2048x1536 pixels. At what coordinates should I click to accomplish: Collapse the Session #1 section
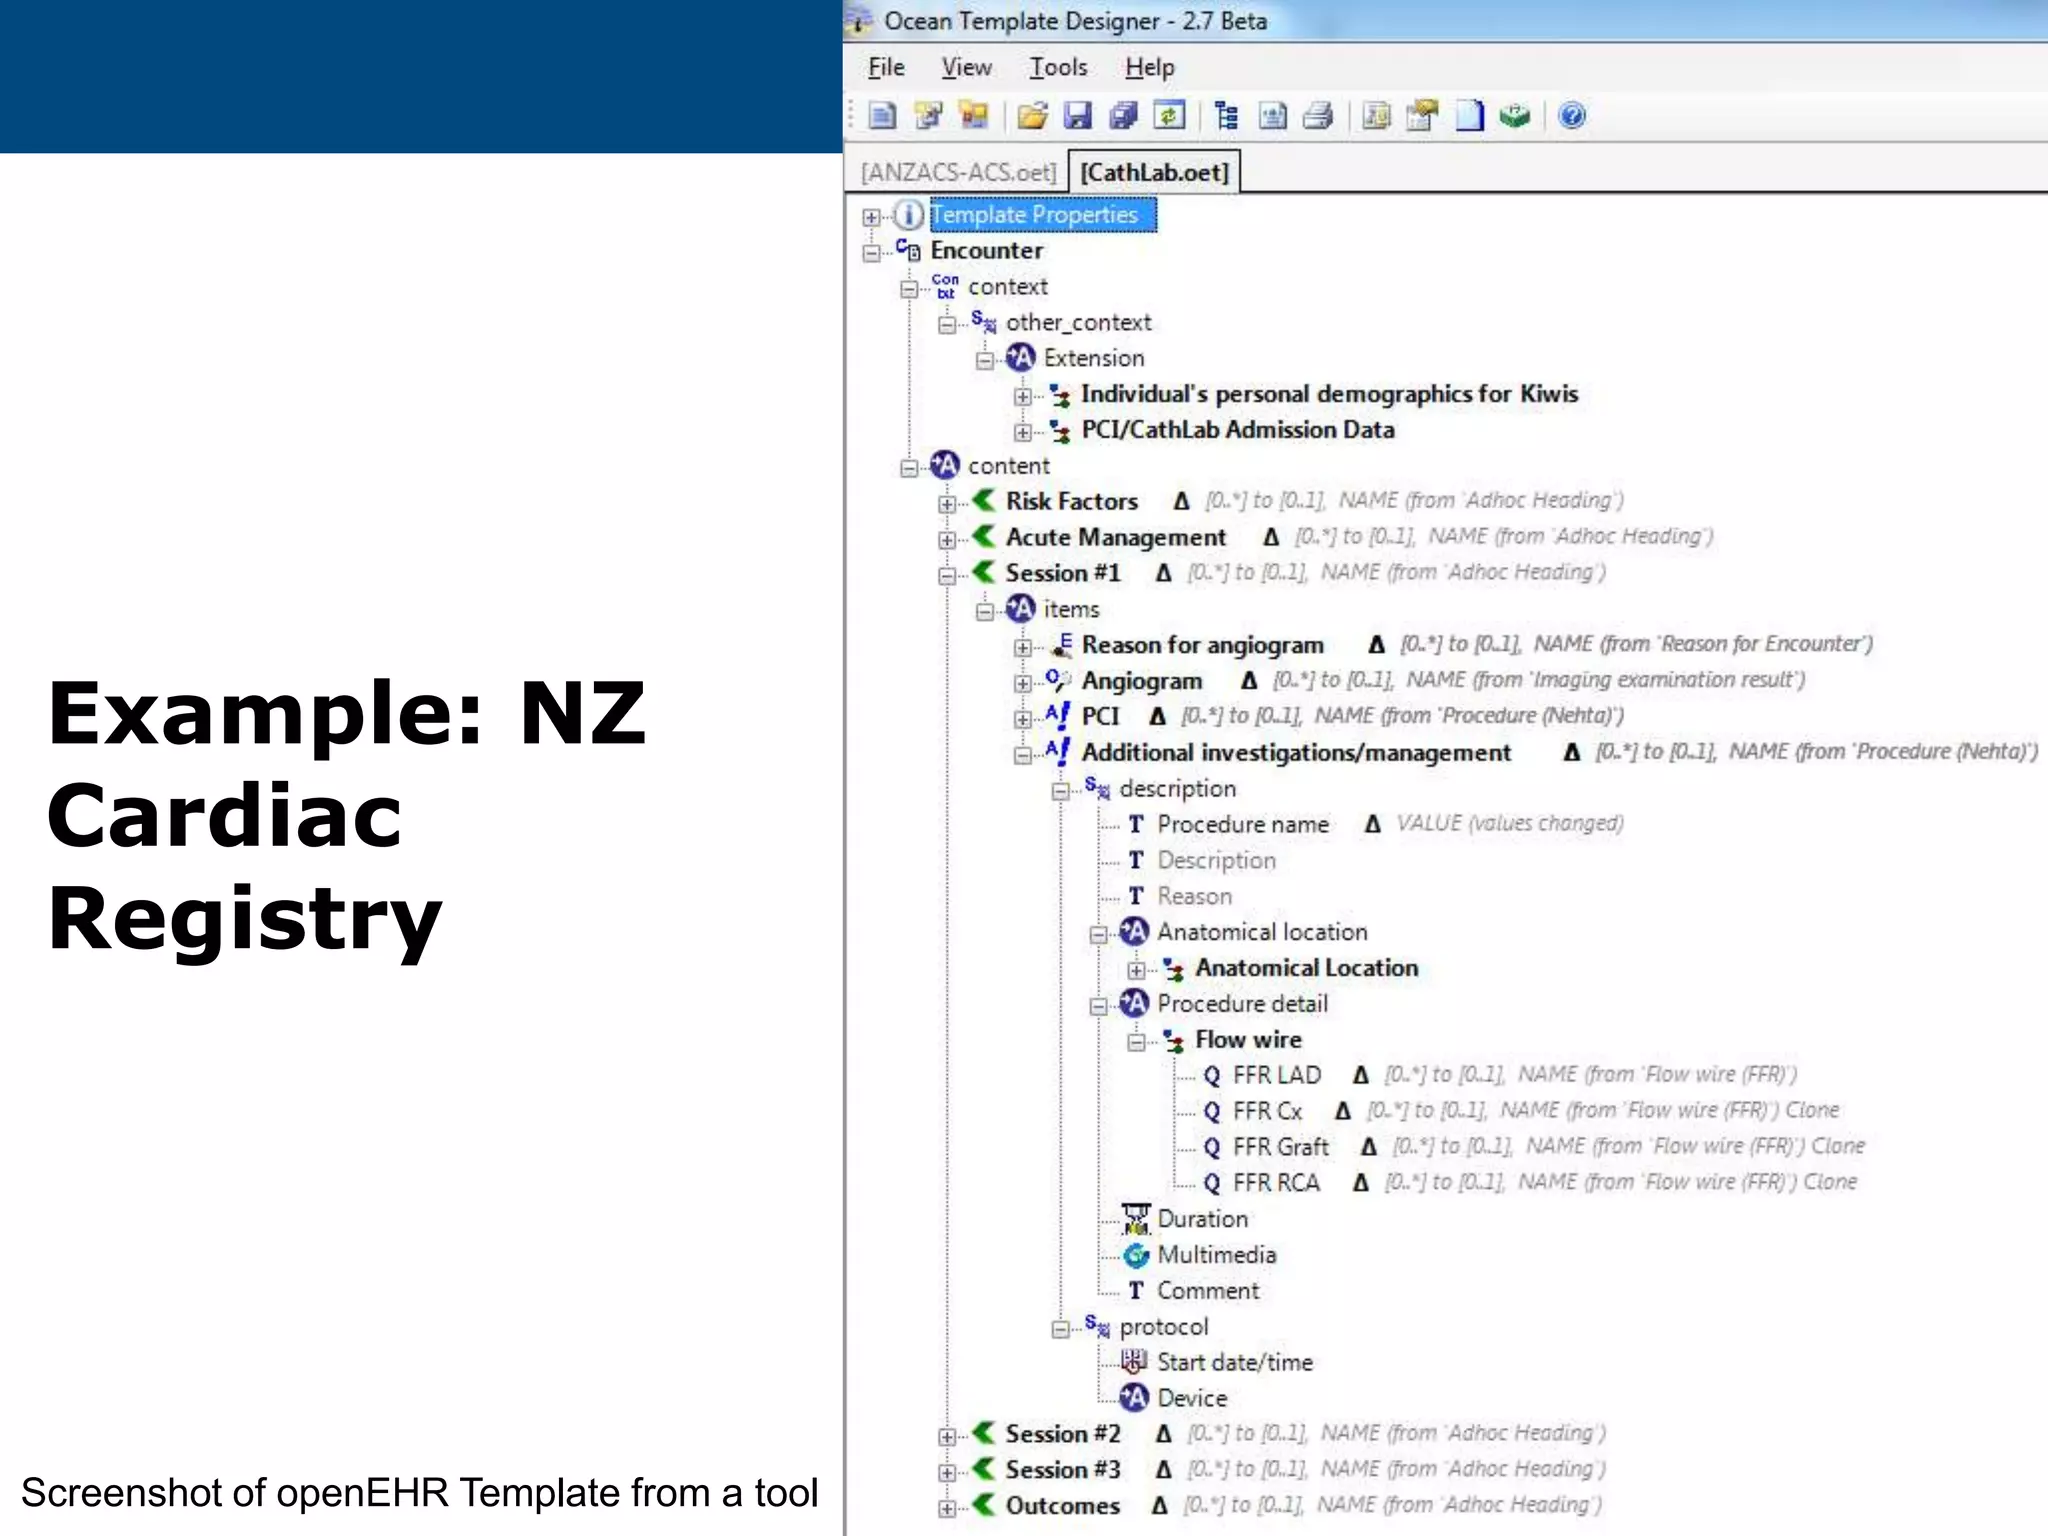(947, 576)
